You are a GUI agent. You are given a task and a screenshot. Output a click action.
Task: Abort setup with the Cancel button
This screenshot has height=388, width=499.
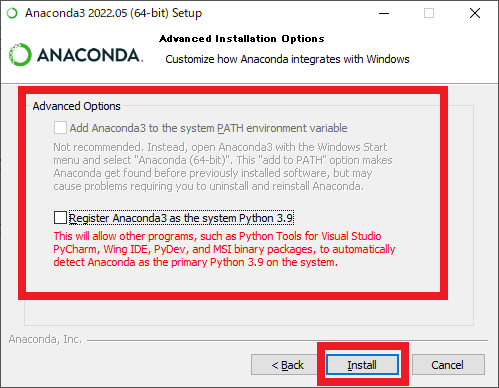click(448, 365)
